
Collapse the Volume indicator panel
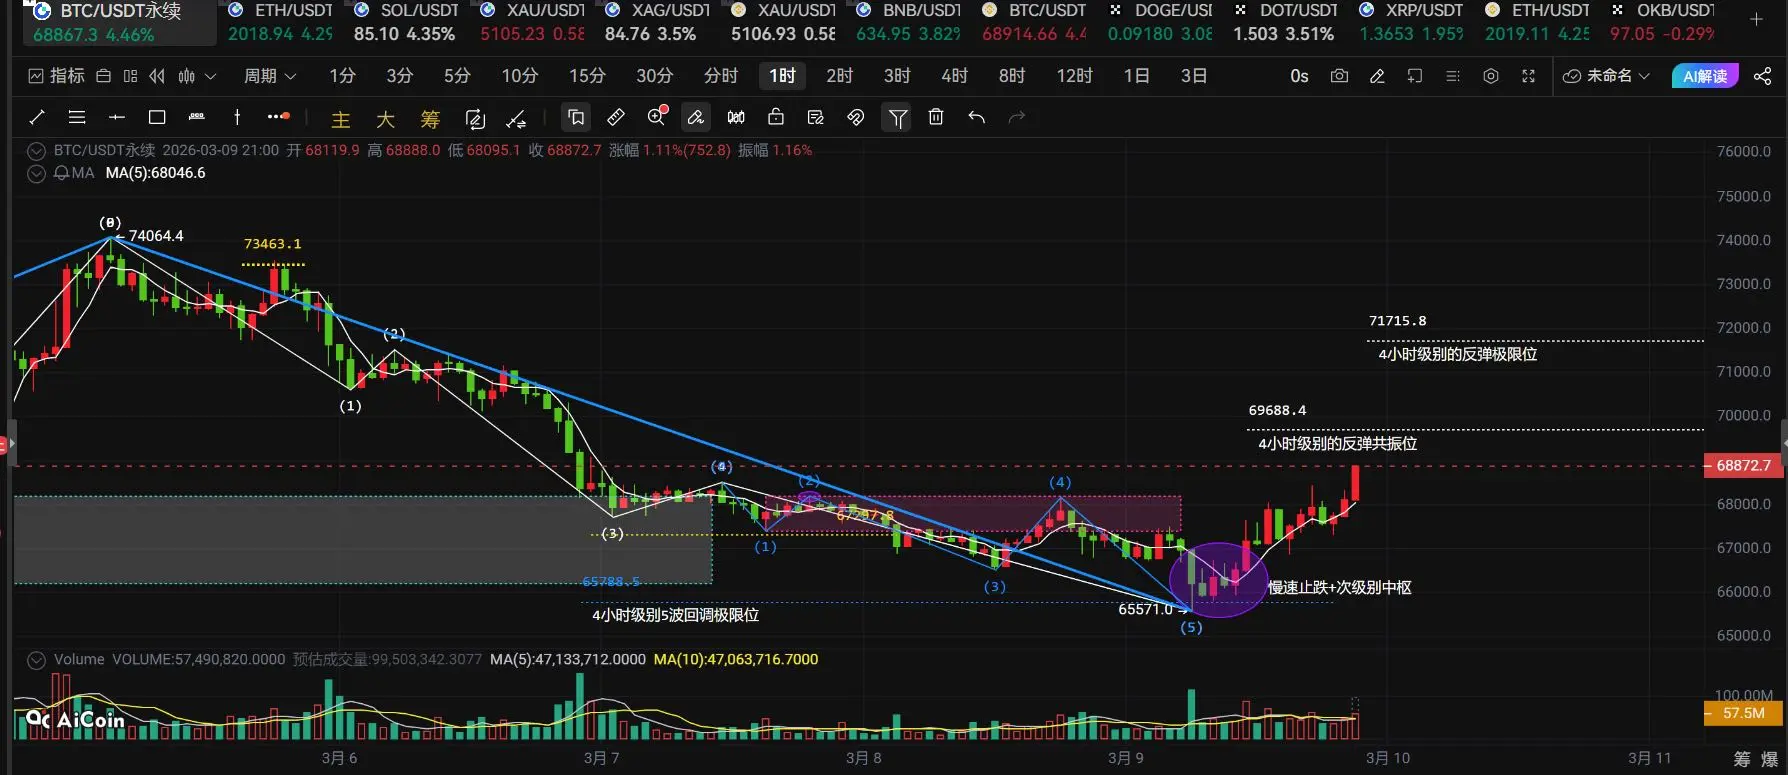[37, 660]
